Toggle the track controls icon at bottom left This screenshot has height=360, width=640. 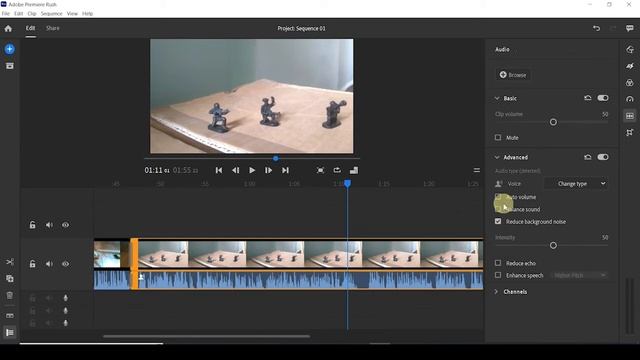[x=10, y=333]
